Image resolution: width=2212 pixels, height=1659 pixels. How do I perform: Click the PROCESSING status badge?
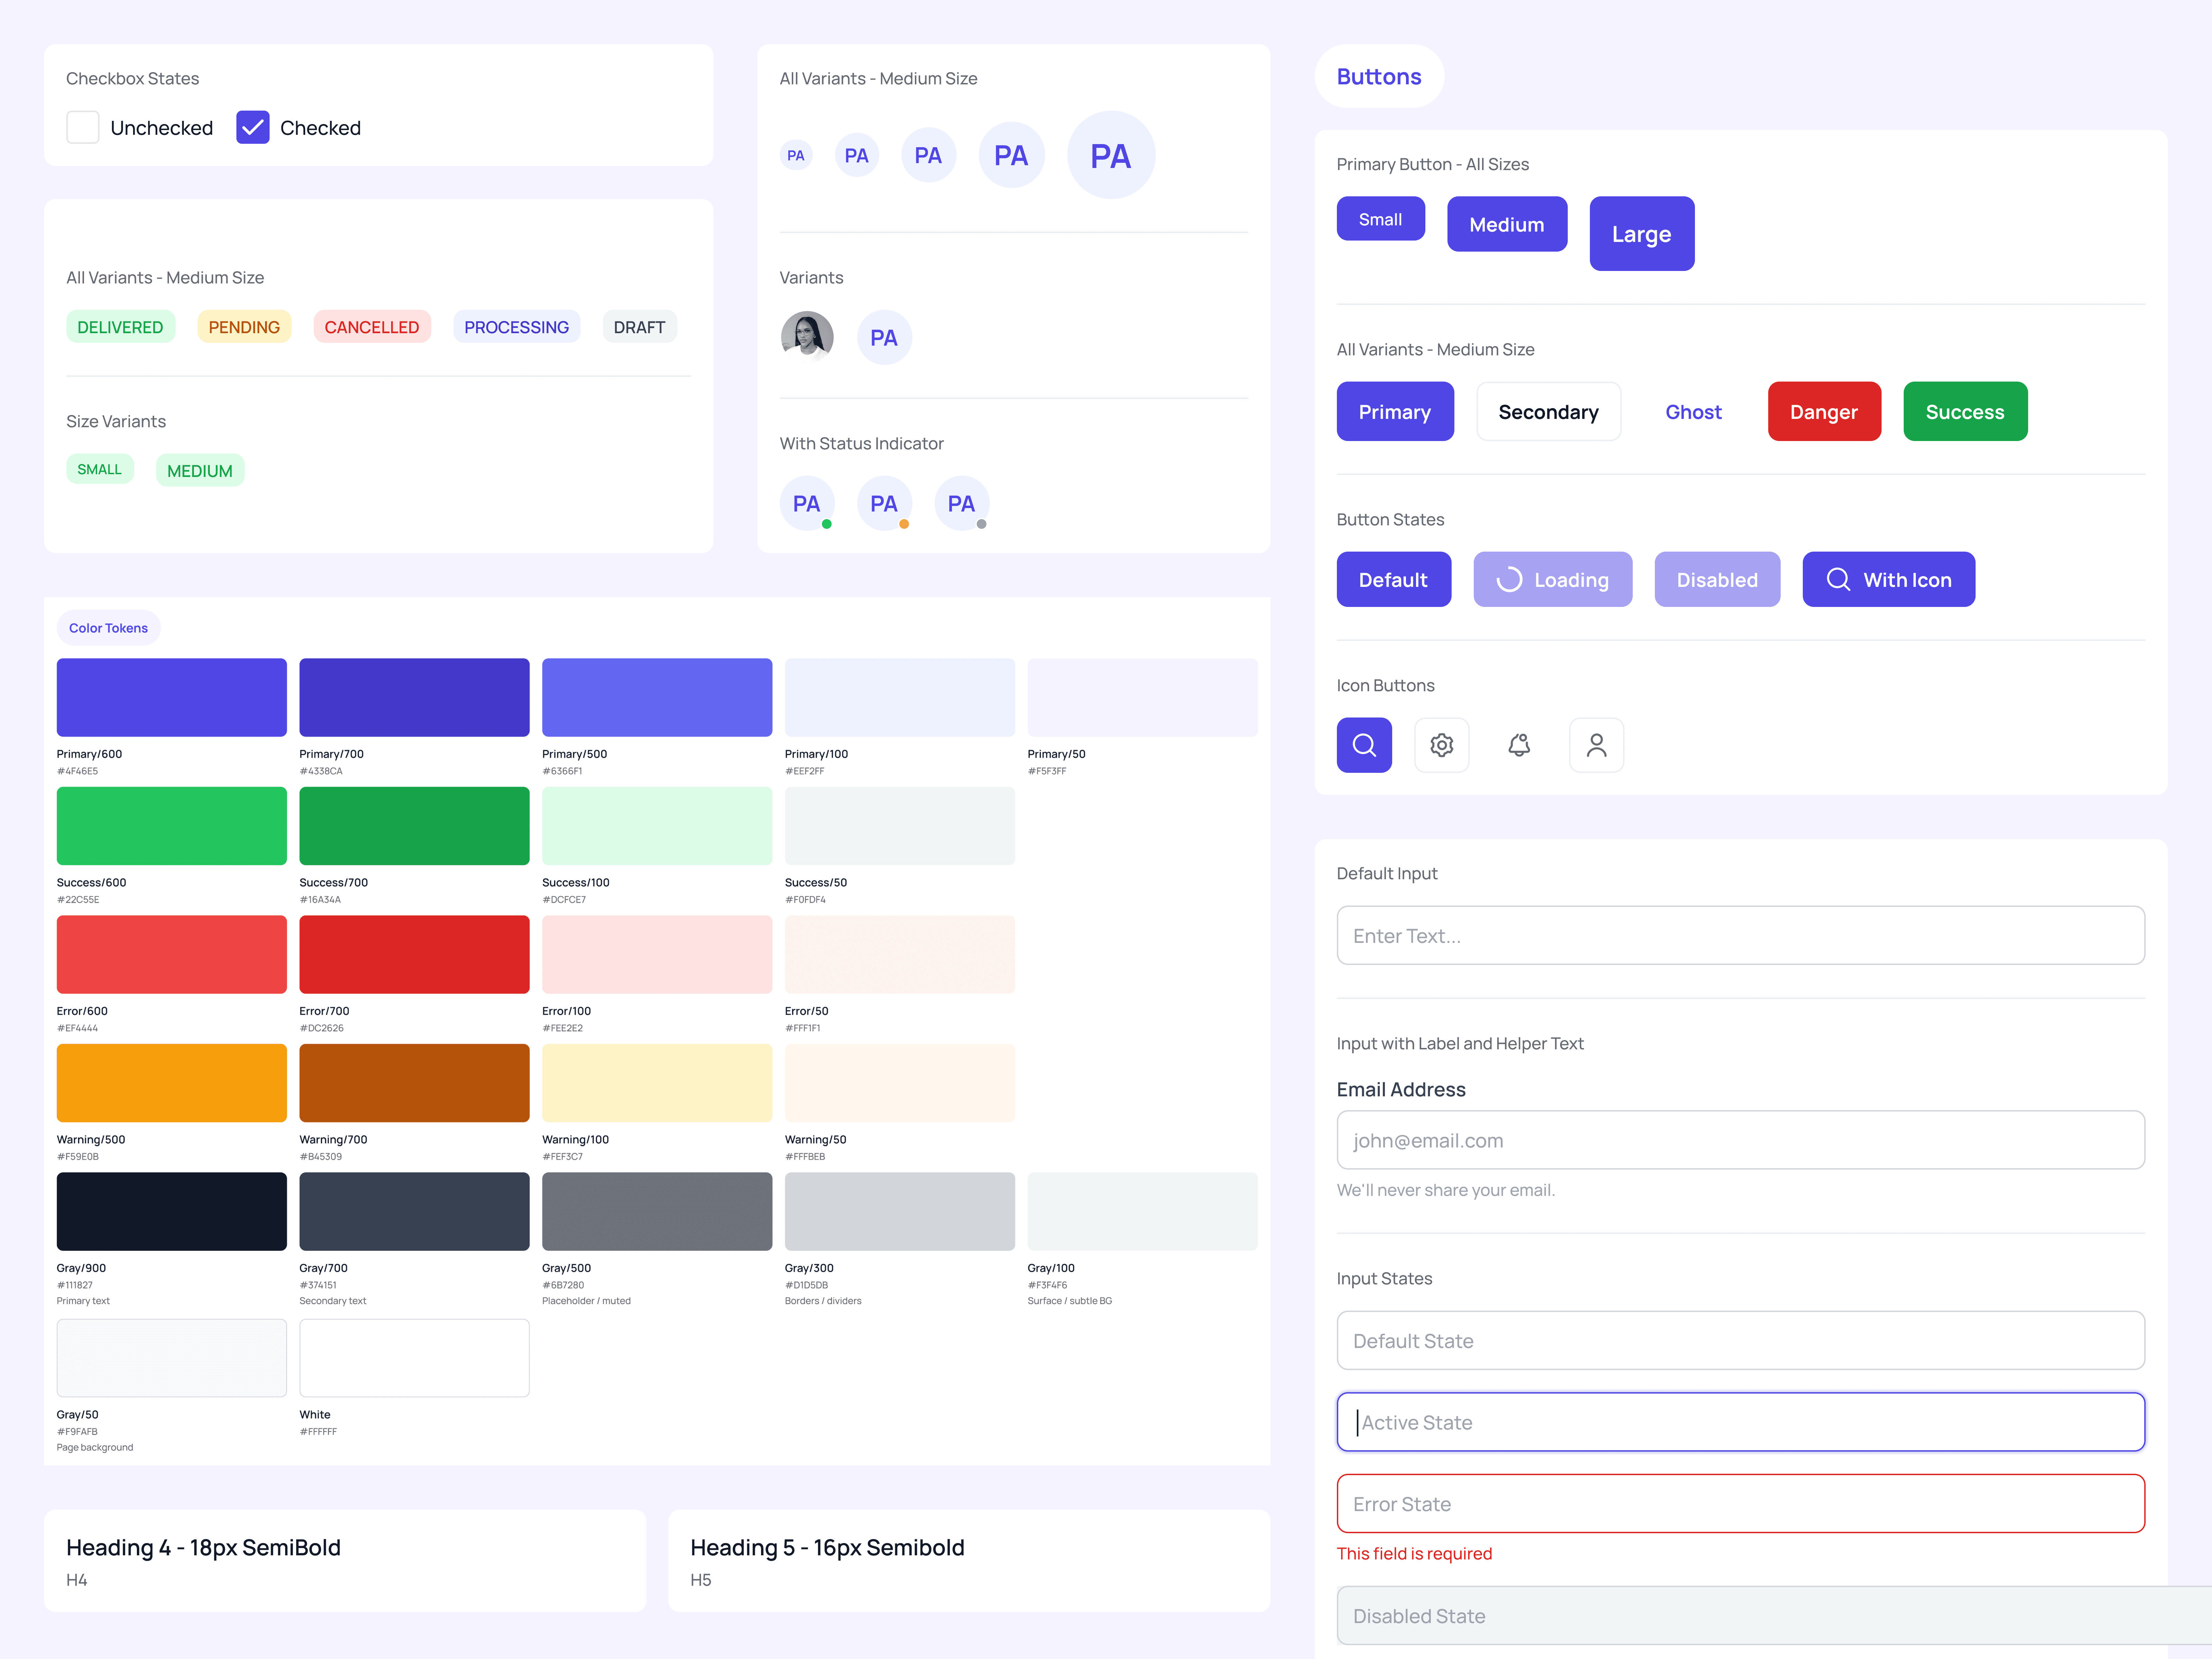click(x=516, y=327)
